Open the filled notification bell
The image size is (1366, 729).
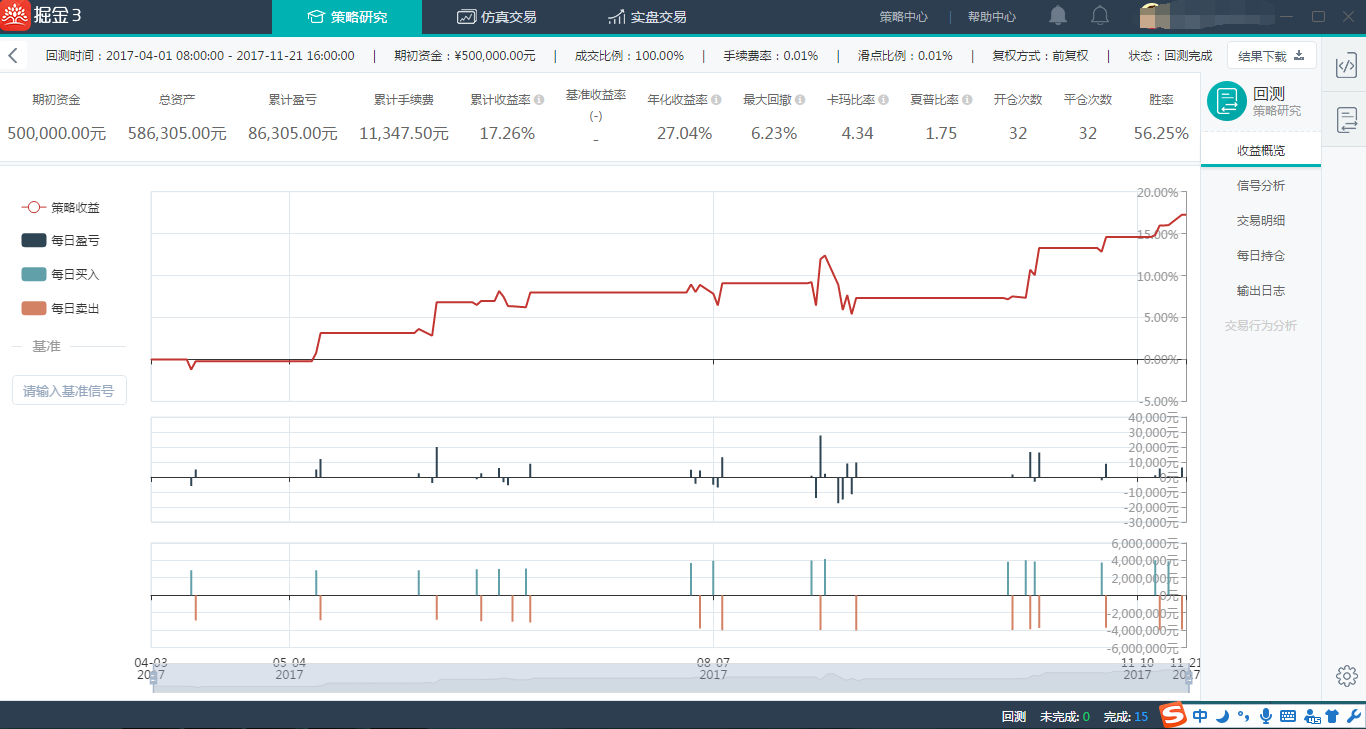click(1058, 16)
